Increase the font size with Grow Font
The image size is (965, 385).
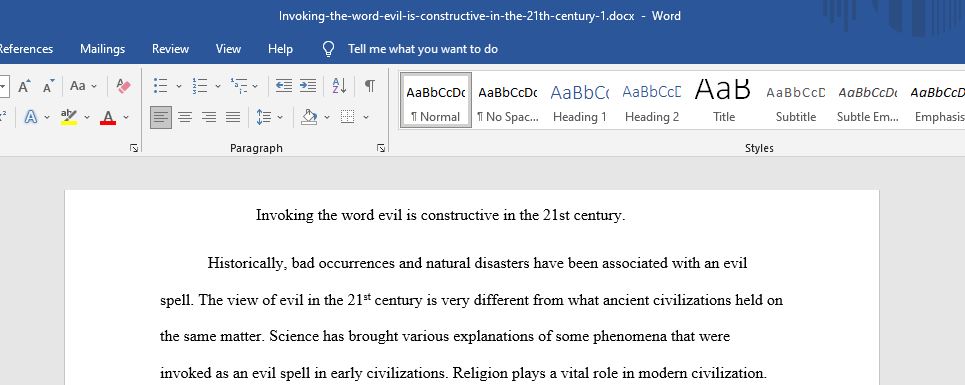[24, 86]
